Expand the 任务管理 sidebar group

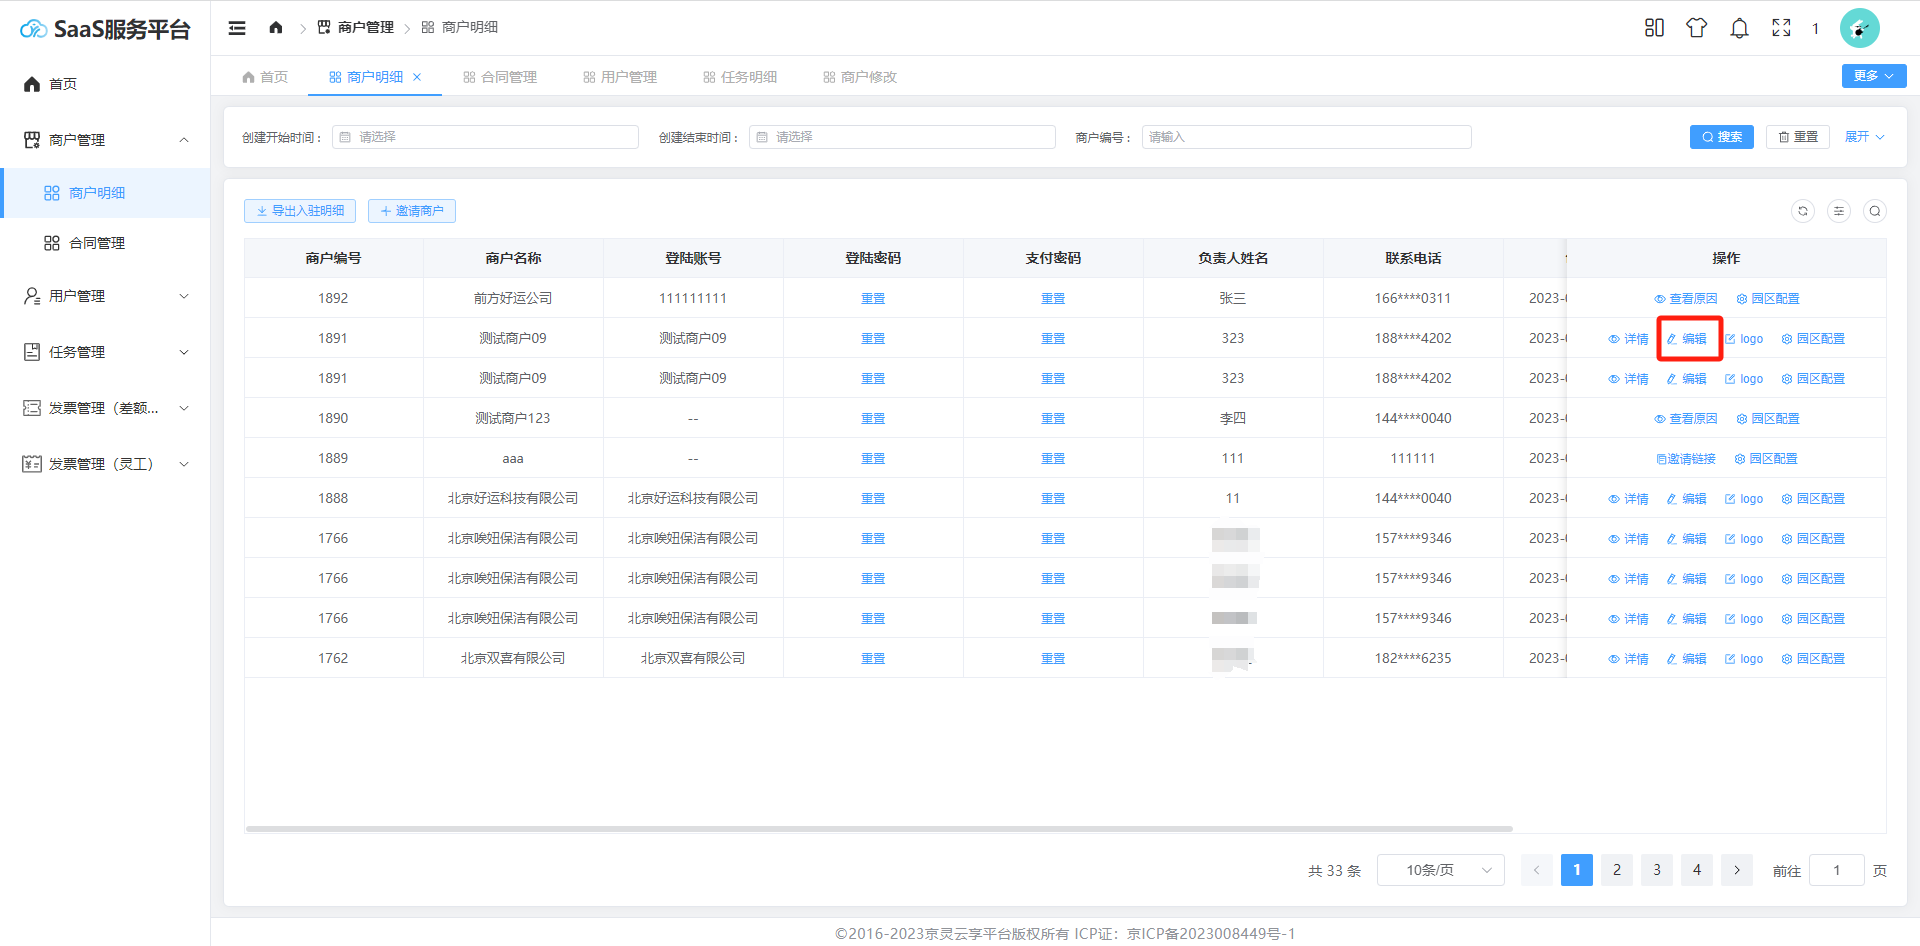tap(105, 352)
